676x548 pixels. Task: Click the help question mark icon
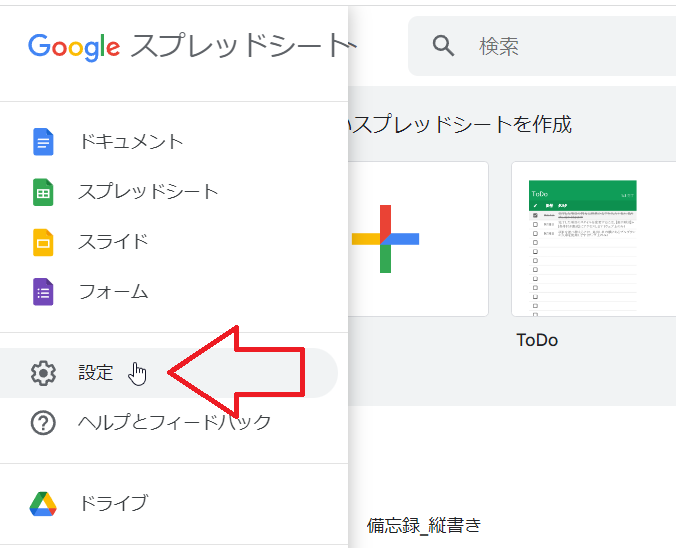click(43, 423)
